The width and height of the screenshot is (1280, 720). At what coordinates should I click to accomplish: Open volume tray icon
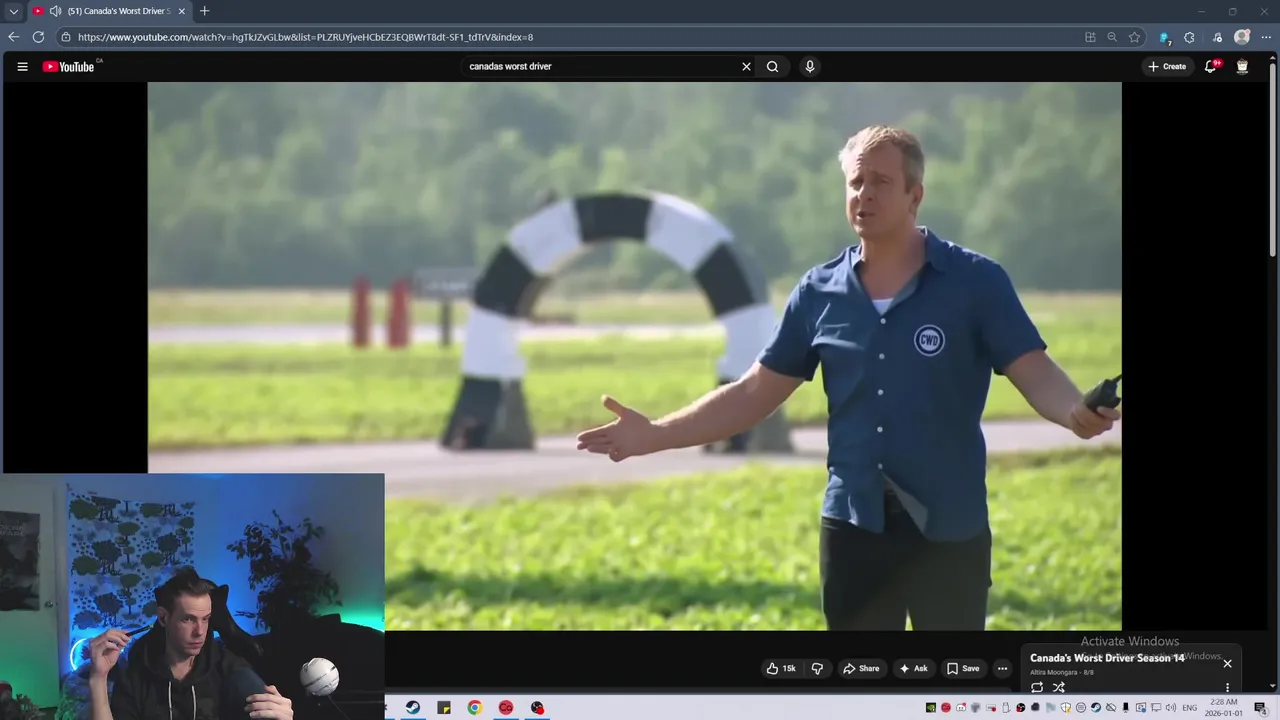pyautogui.click(x=1170, y=708)
